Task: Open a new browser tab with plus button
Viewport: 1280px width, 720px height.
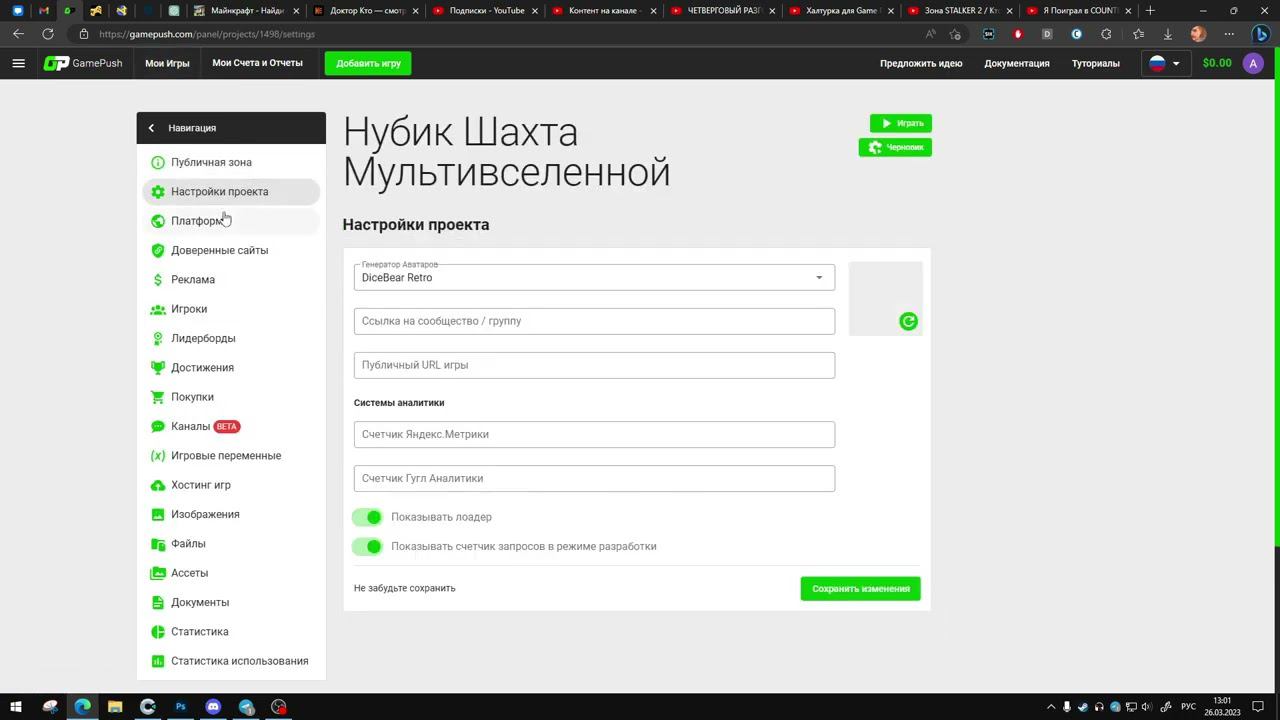Action: (x=1150, y=11)
